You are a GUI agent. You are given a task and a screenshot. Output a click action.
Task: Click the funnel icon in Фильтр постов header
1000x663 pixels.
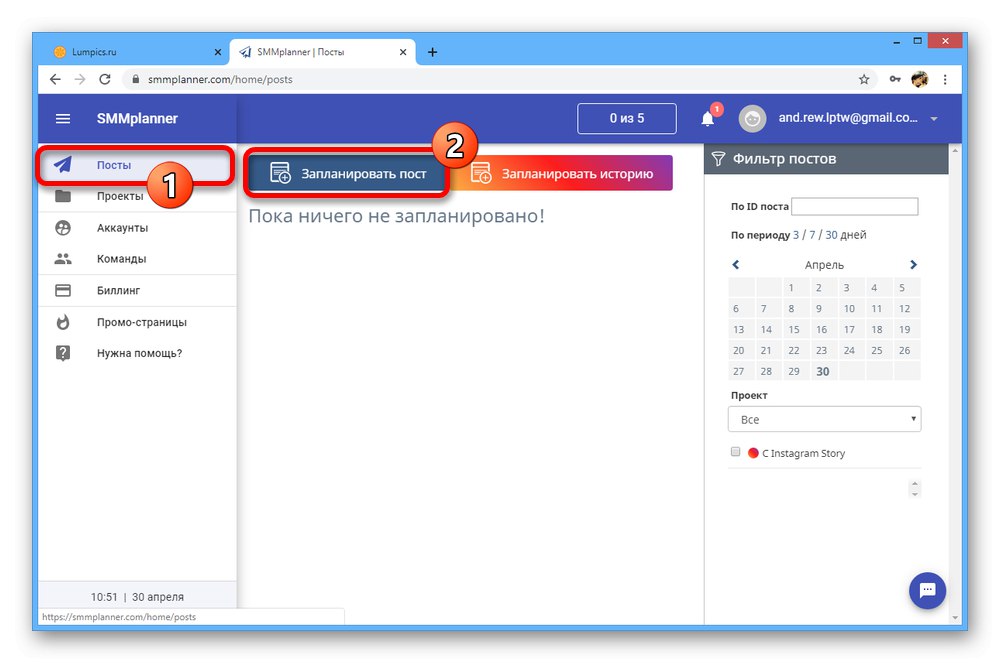coord(718,159)
